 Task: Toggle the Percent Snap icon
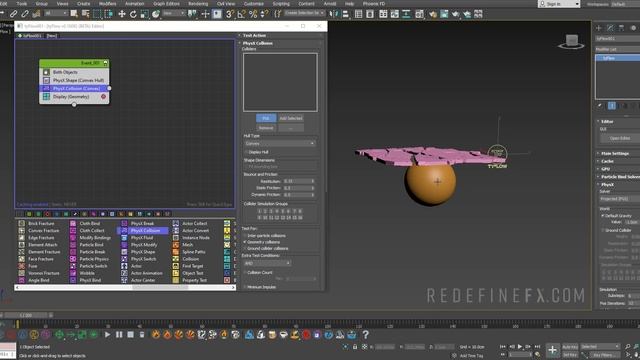[x=253, y=14]
